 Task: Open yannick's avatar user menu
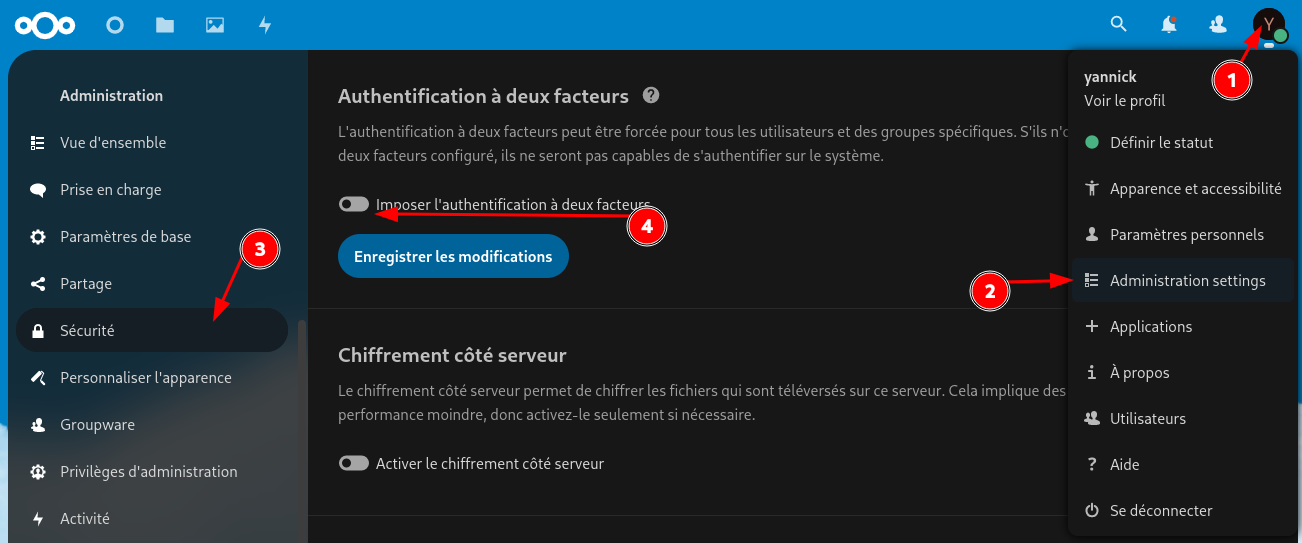(x=1268, y=24)
